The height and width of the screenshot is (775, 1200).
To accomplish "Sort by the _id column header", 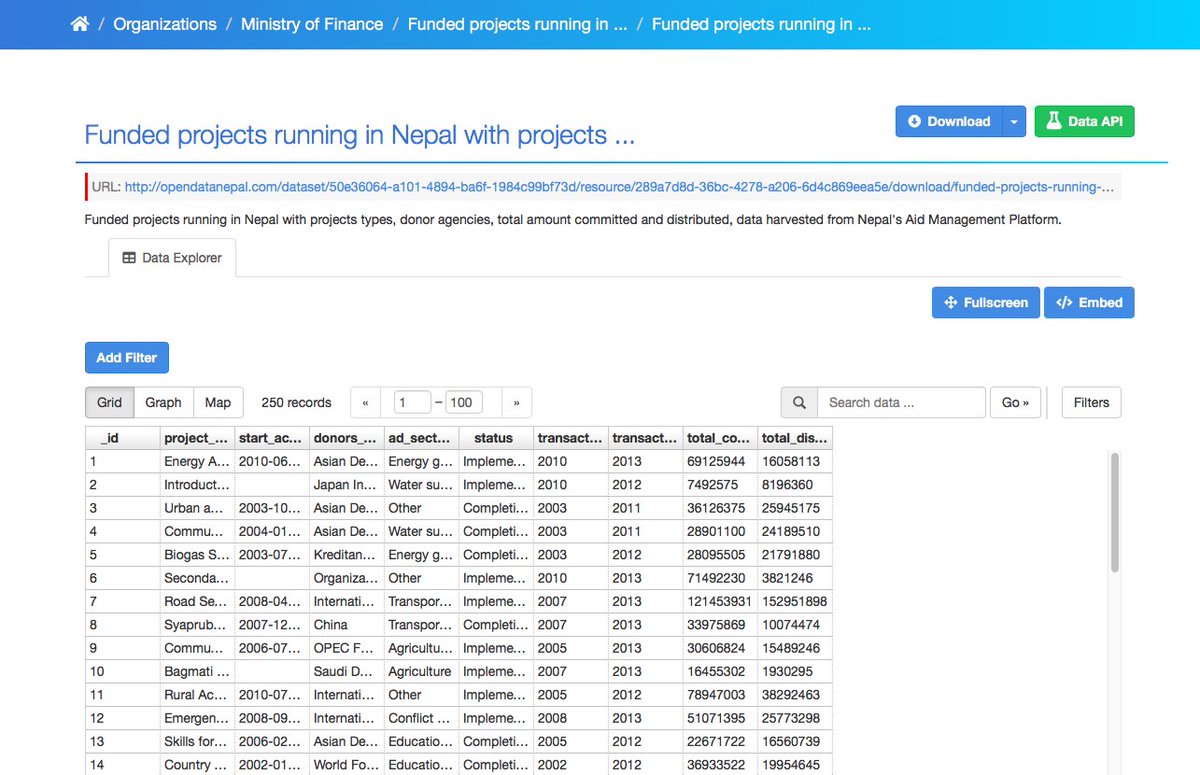I will pyautogui.click(x=122, y=437).
